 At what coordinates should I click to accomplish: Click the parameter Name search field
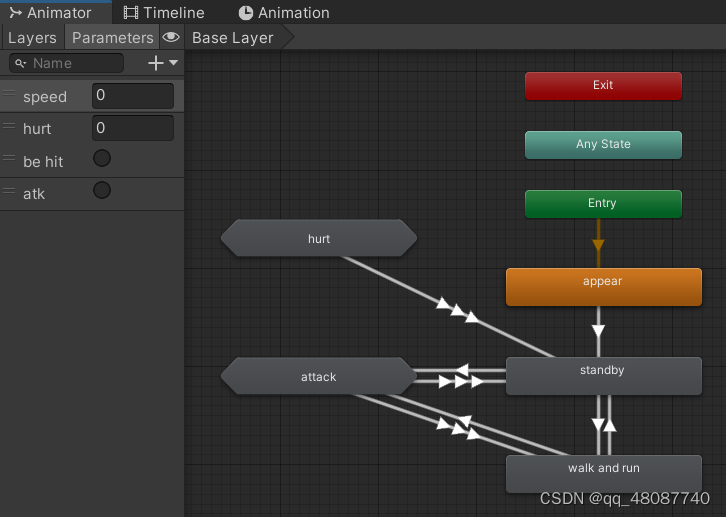[66, 63]
